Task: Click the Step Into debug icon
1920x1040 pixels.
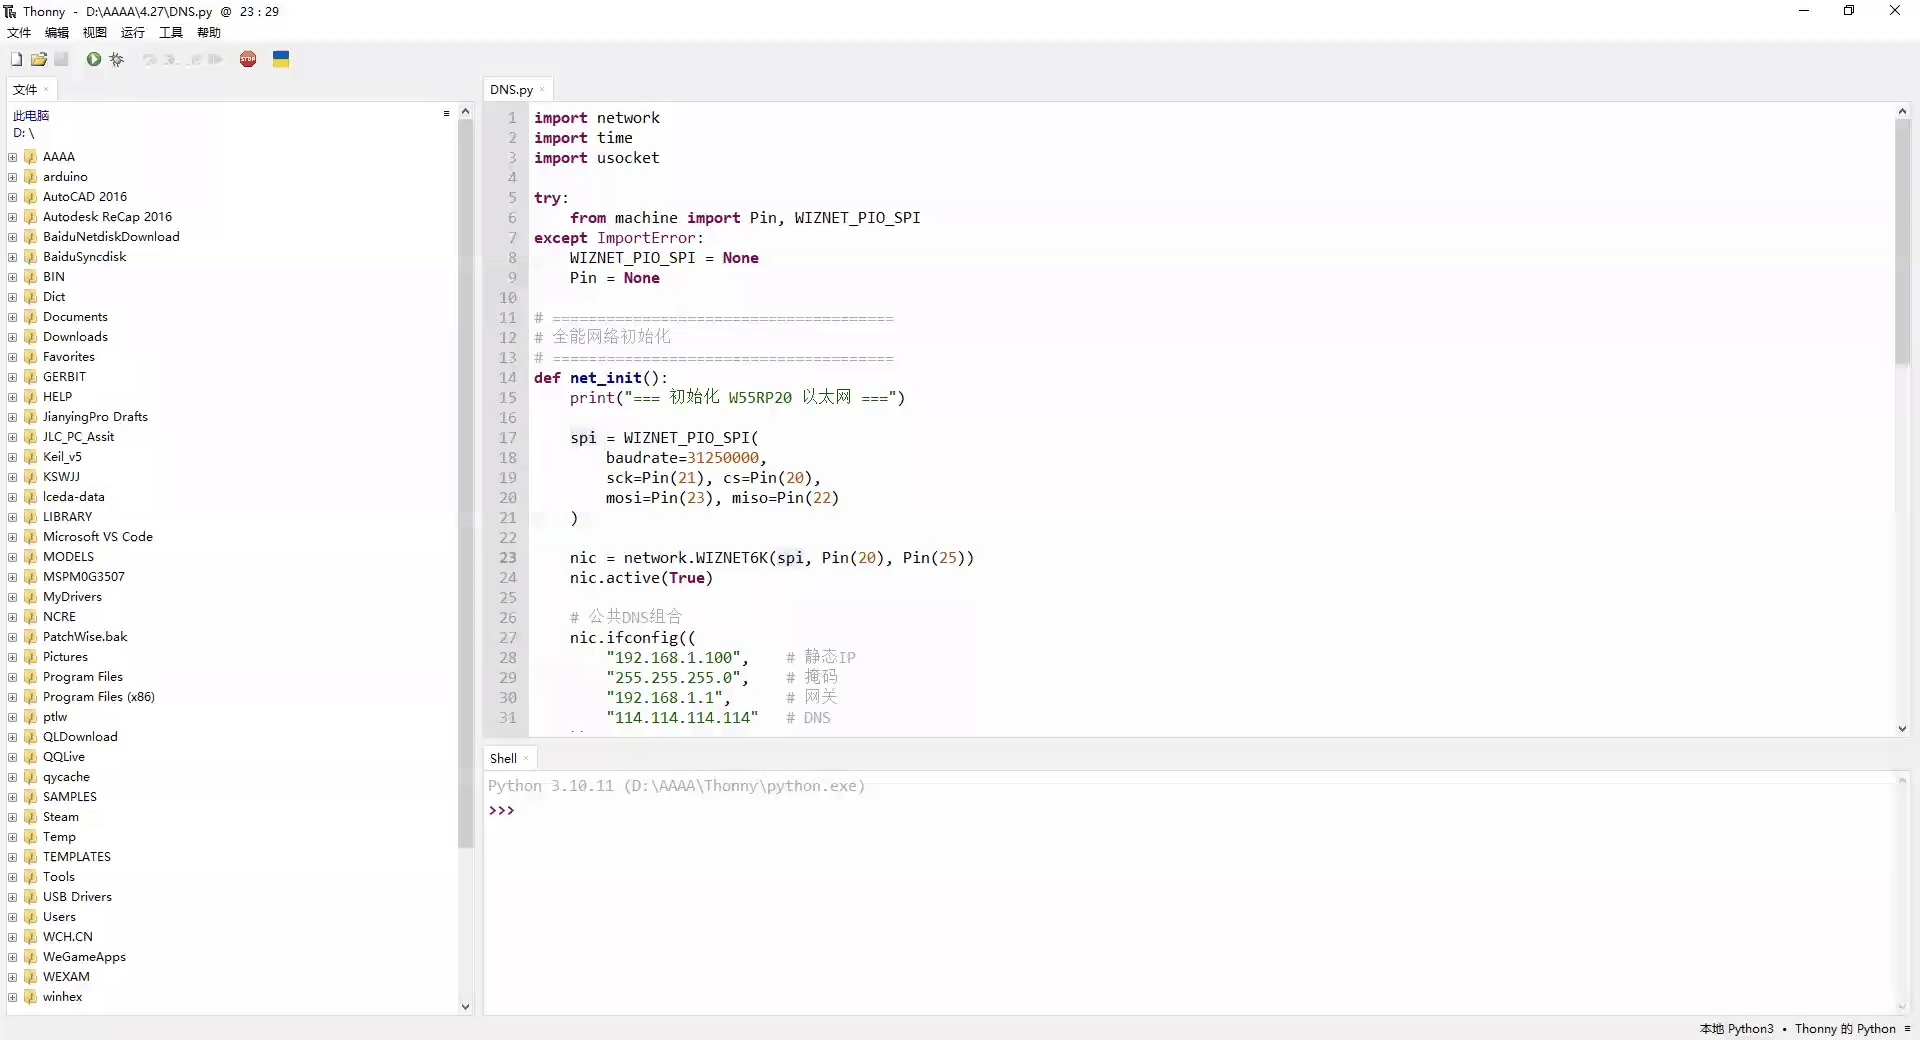Action: coord(171,60)
